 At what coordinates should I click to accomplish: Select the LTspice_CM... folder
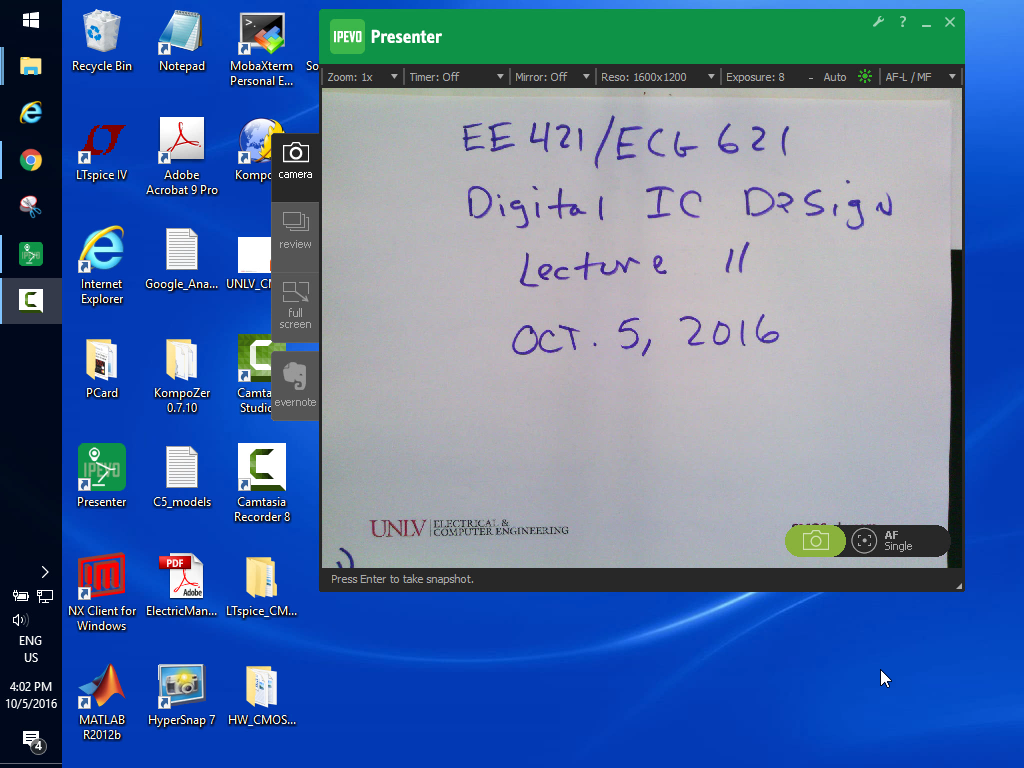(x=261, y=586)
